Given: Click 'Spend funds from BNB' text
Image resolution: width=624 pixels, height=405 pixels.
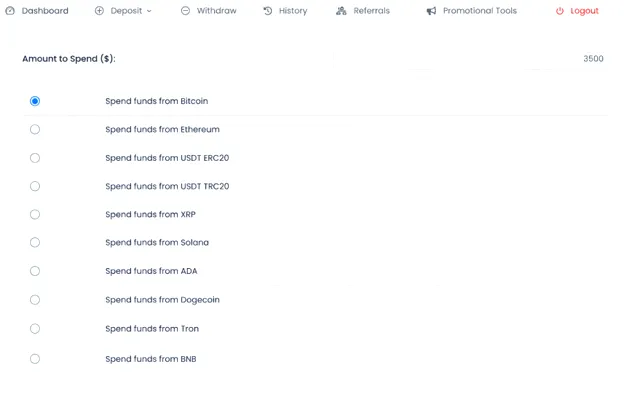Looking at the screenshot, I should click(x=151, y=359).
